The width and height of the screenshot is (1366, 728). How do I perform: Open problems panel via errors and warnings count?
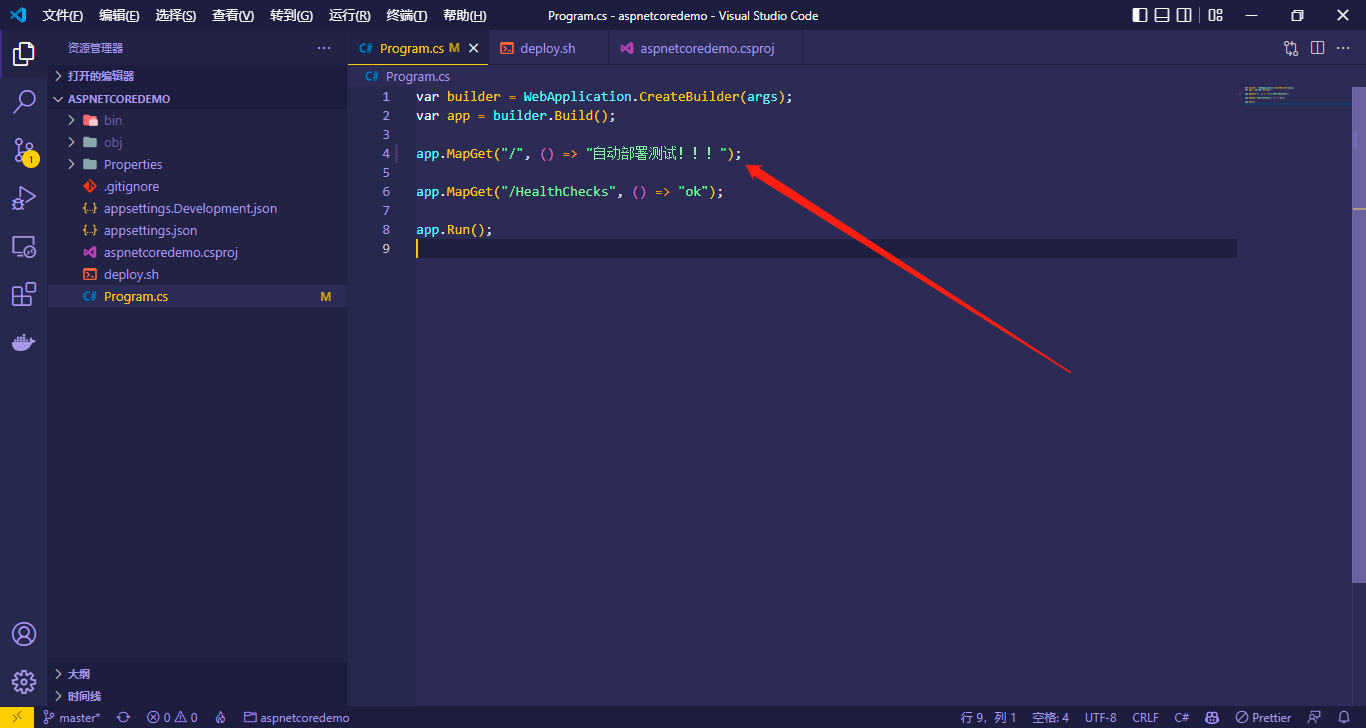click(x=172, y=717)
